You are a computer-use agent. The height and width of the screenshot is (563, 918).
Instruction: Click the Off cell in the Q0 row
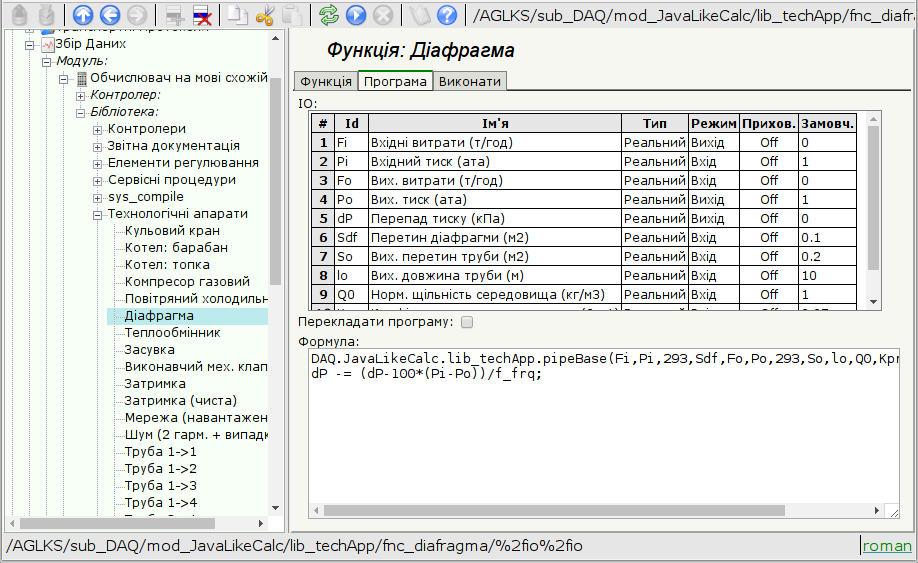[x=769, y=294]
